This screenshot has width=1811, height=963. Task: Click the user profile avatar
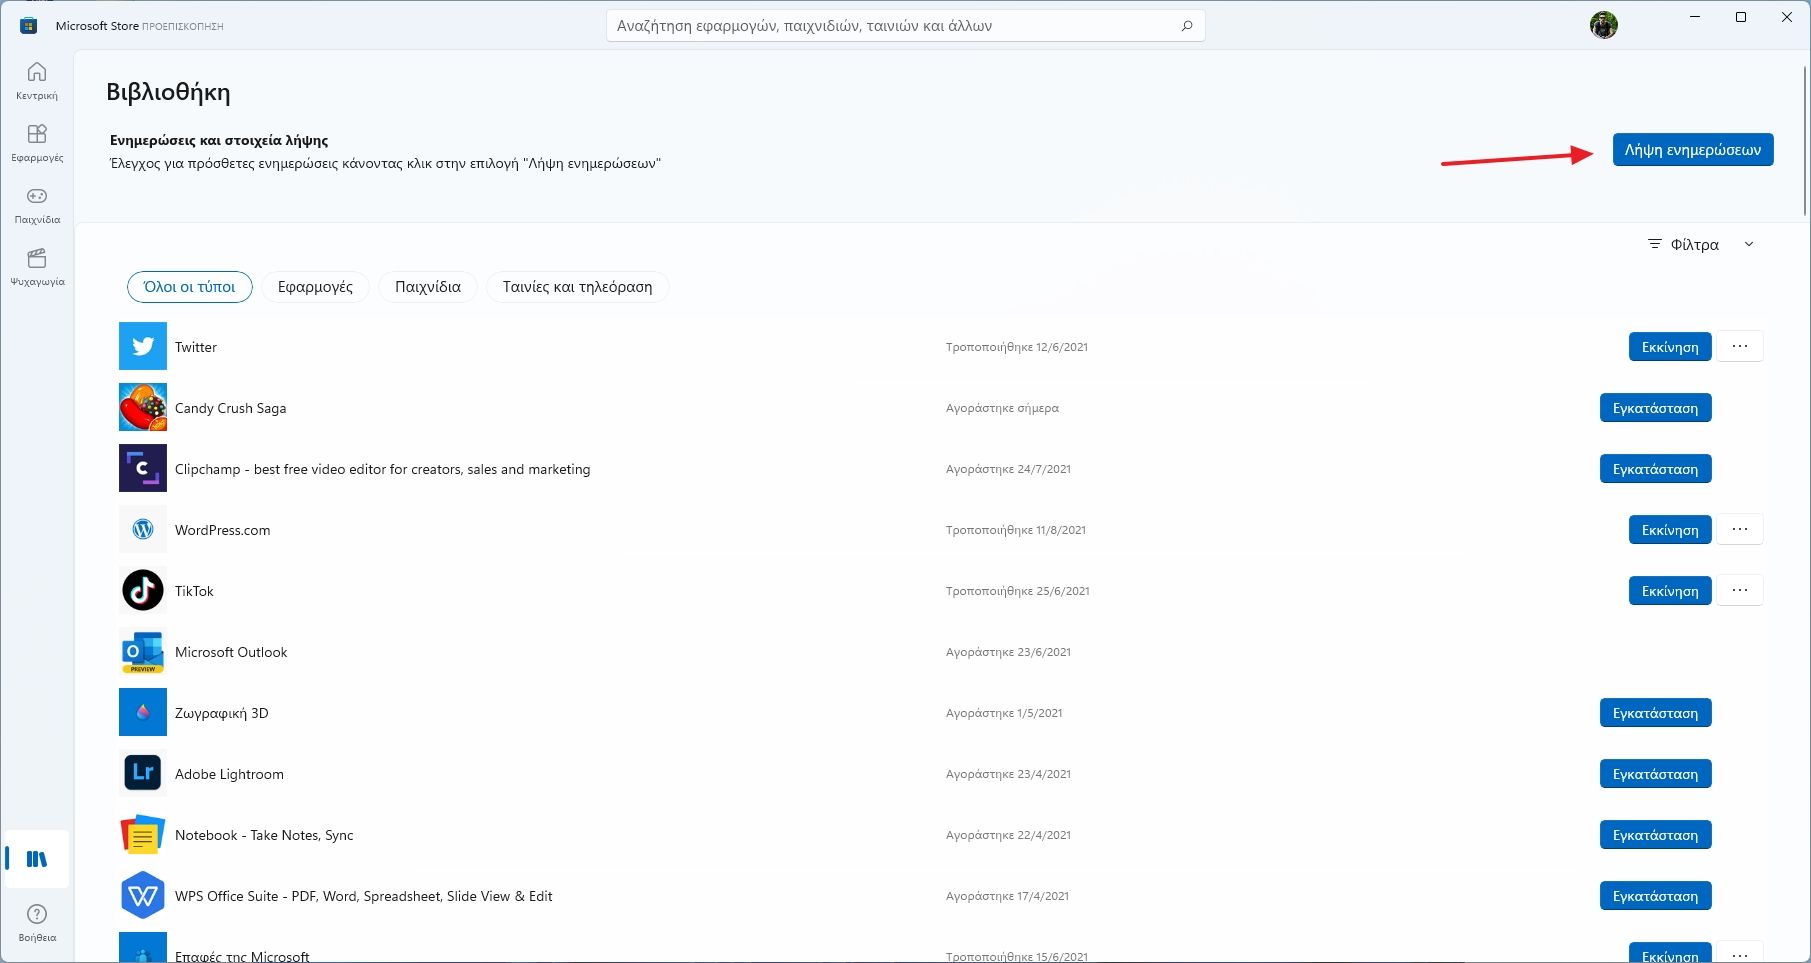(x=1603, y=26)
